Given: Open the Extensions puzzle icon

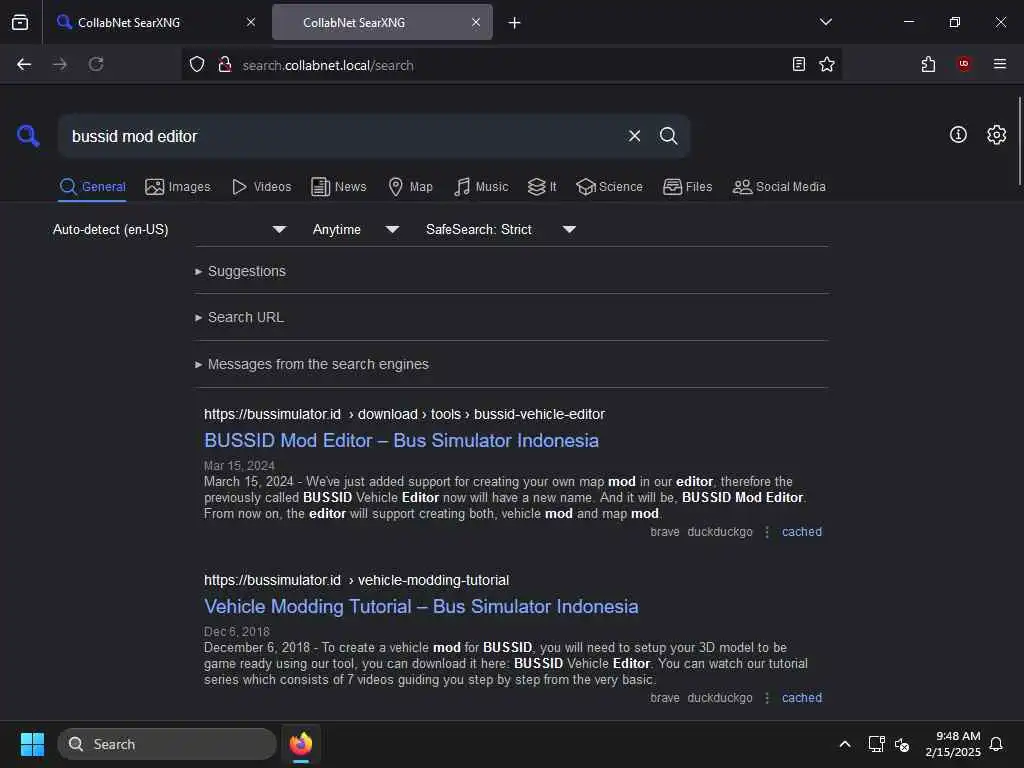Looking at the screenshot, I should click(928, 64).
